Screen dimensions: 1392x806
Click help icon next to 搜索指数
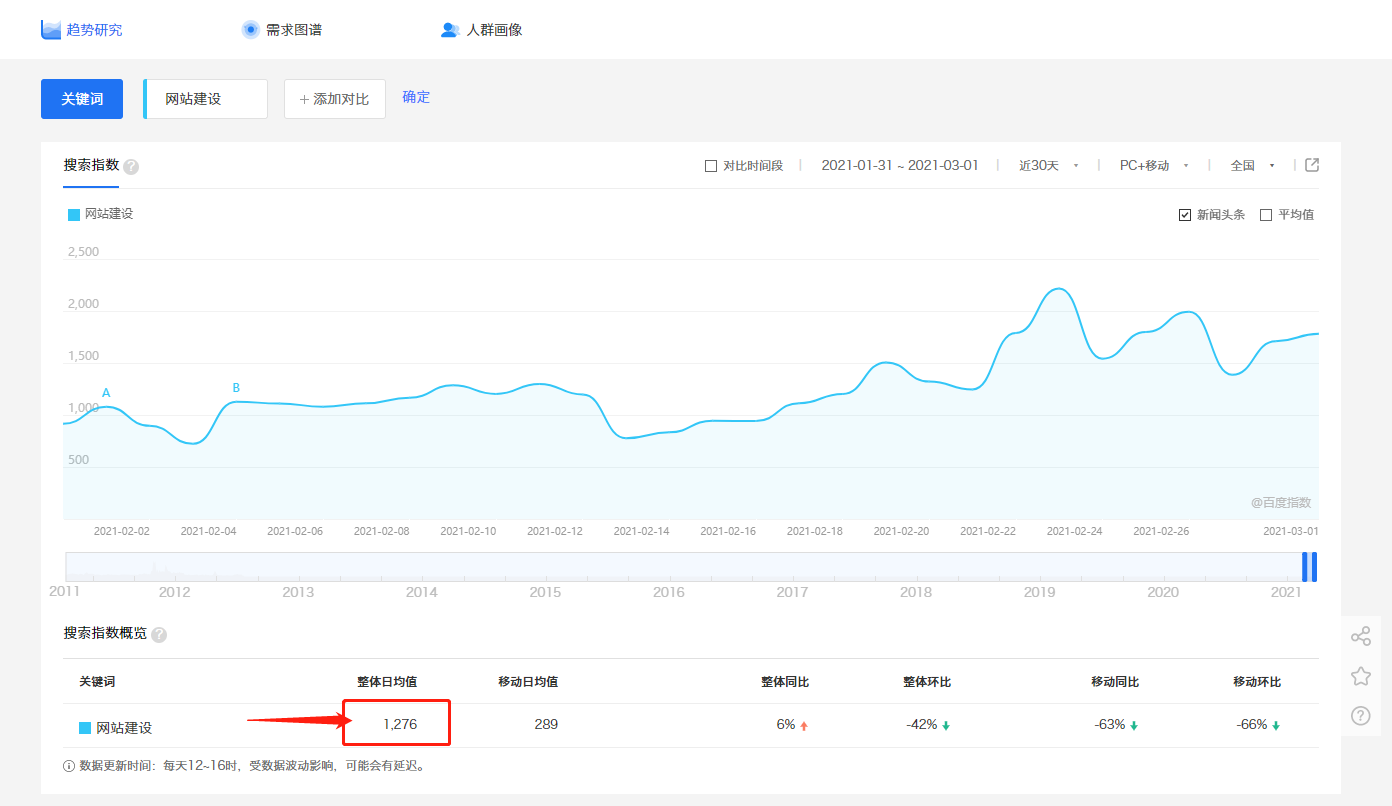(x=131, y=167)
